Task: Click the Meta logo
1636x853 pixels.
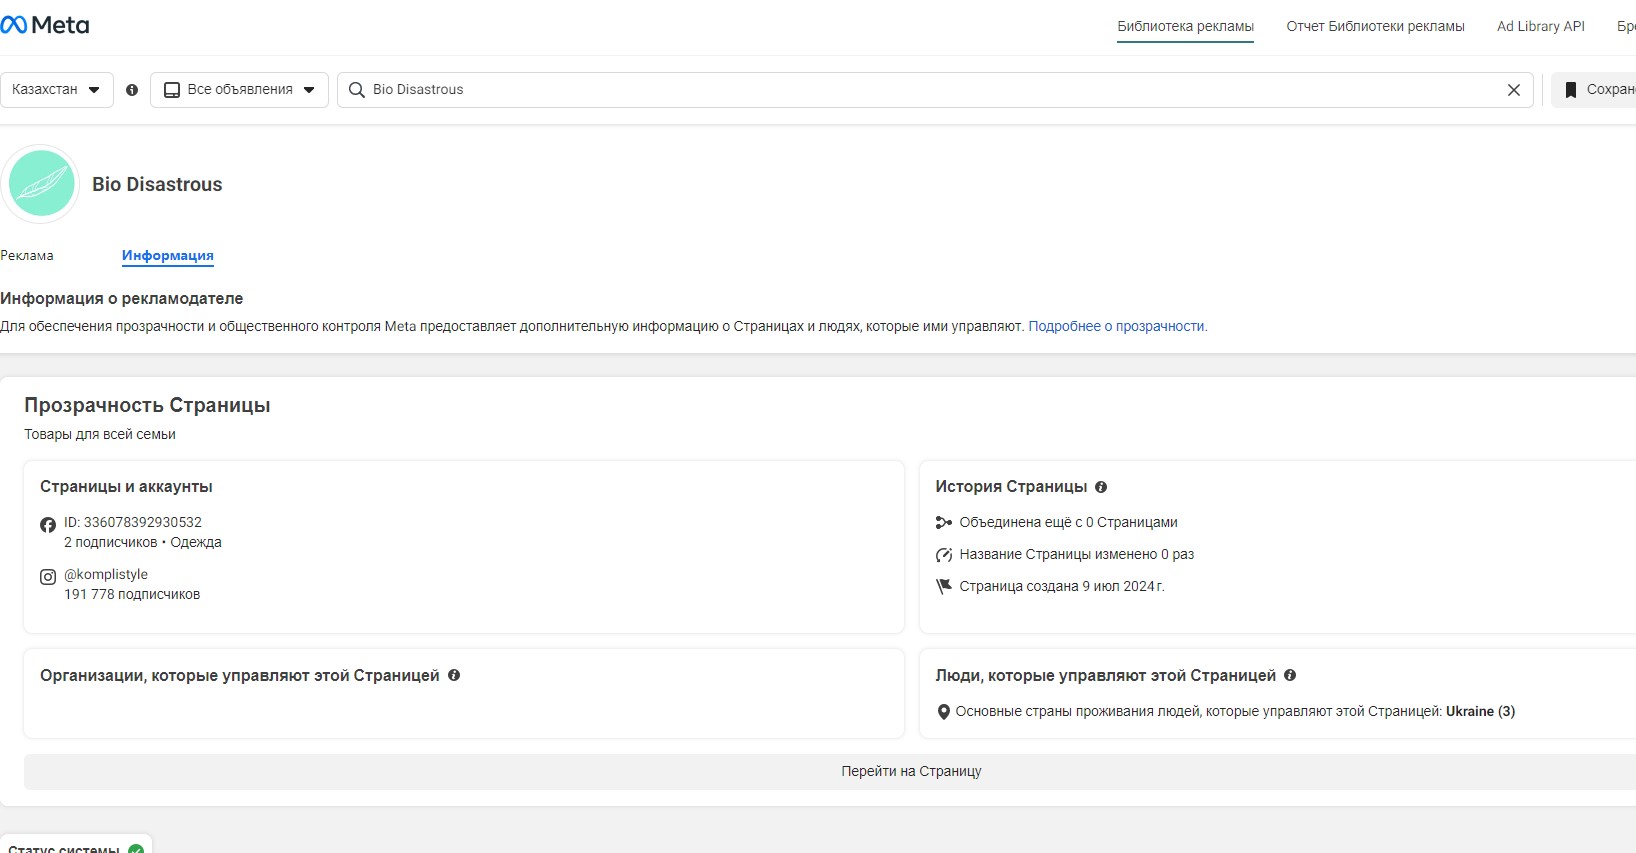Action: pos(45,25)
